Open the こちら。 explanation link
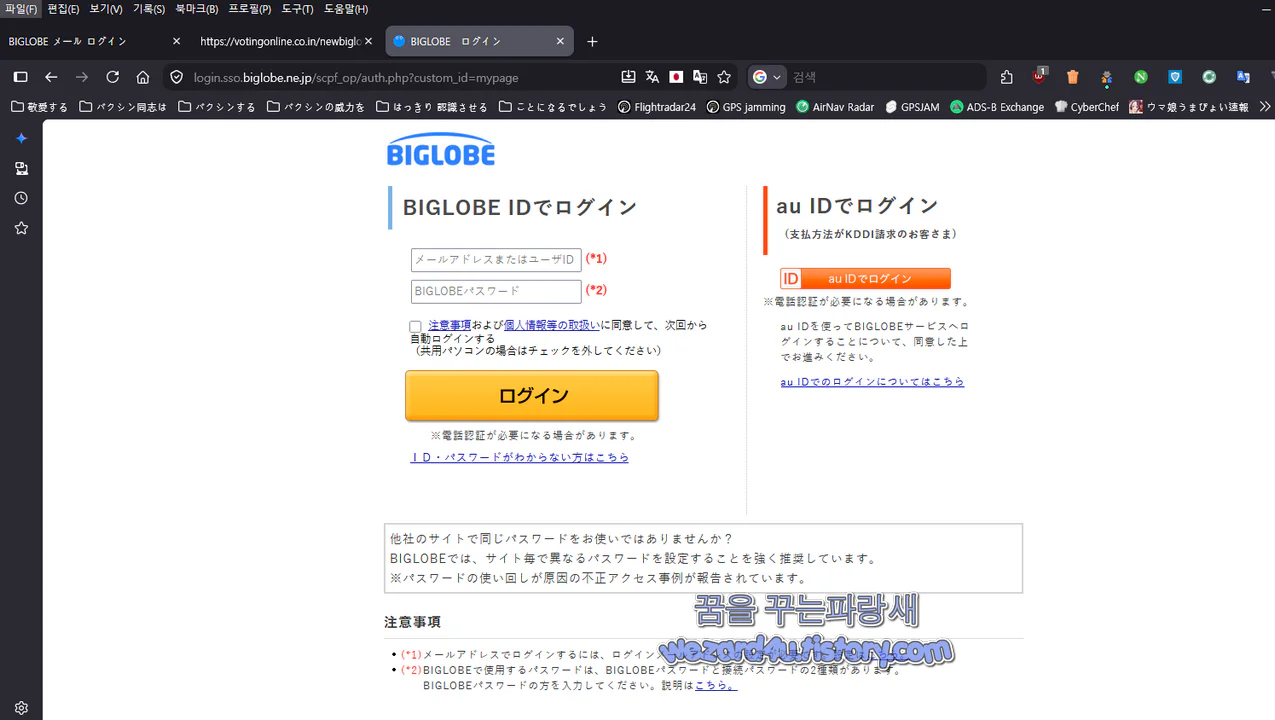The height and width of the screenshot is (720, 1275). tap(716, 685)
